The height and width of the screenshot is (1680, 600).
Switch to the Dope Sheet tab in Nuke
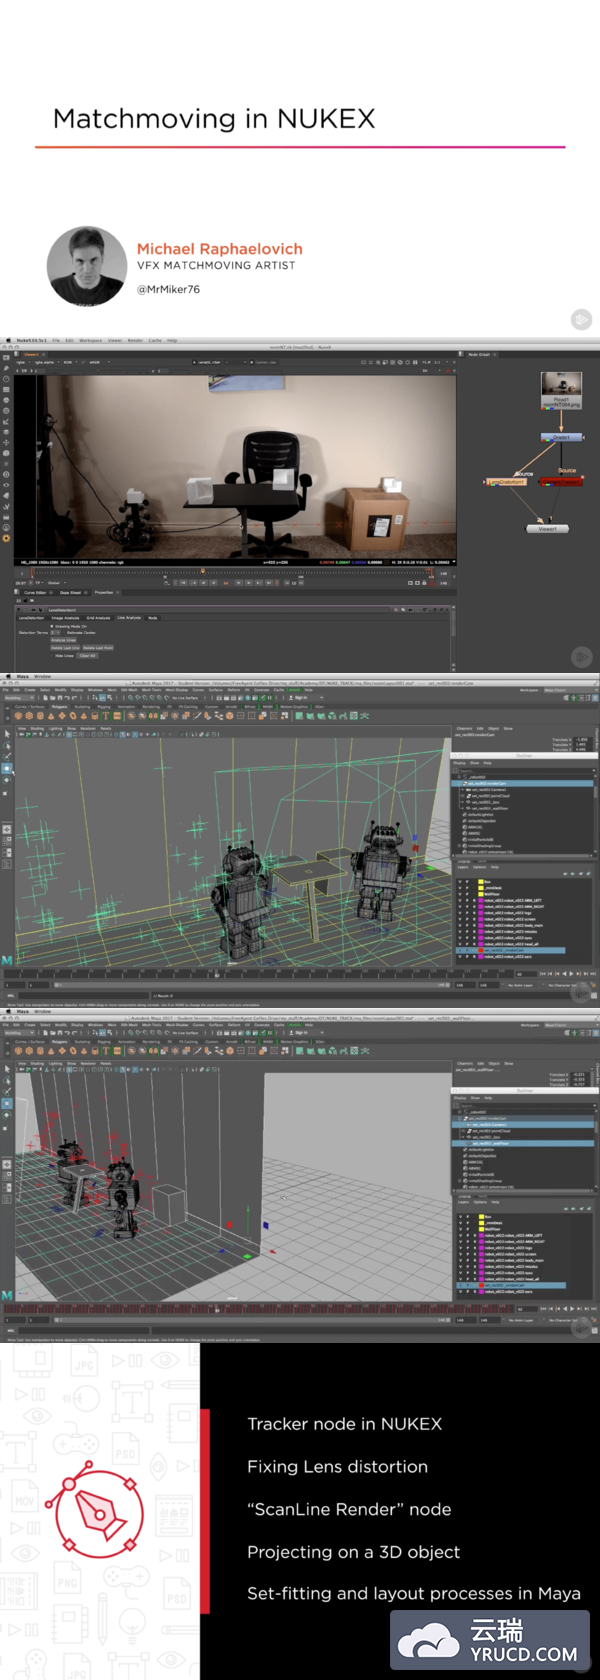[x=71, y=592]
